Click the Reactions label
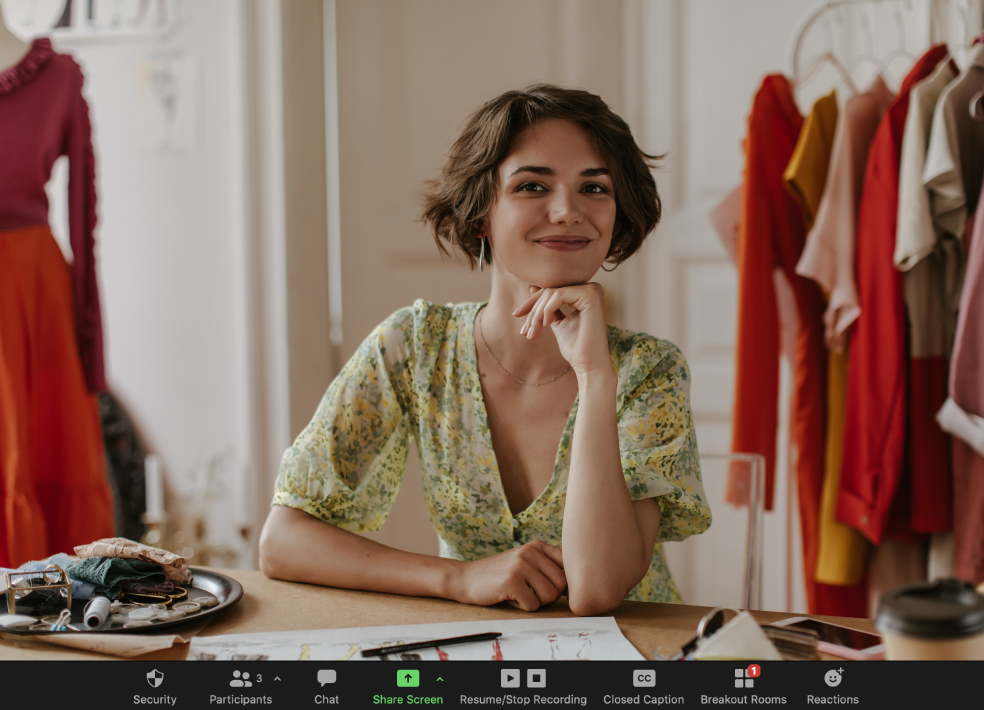The width and height of the screenshot is (984, 710). coord(833,699)
